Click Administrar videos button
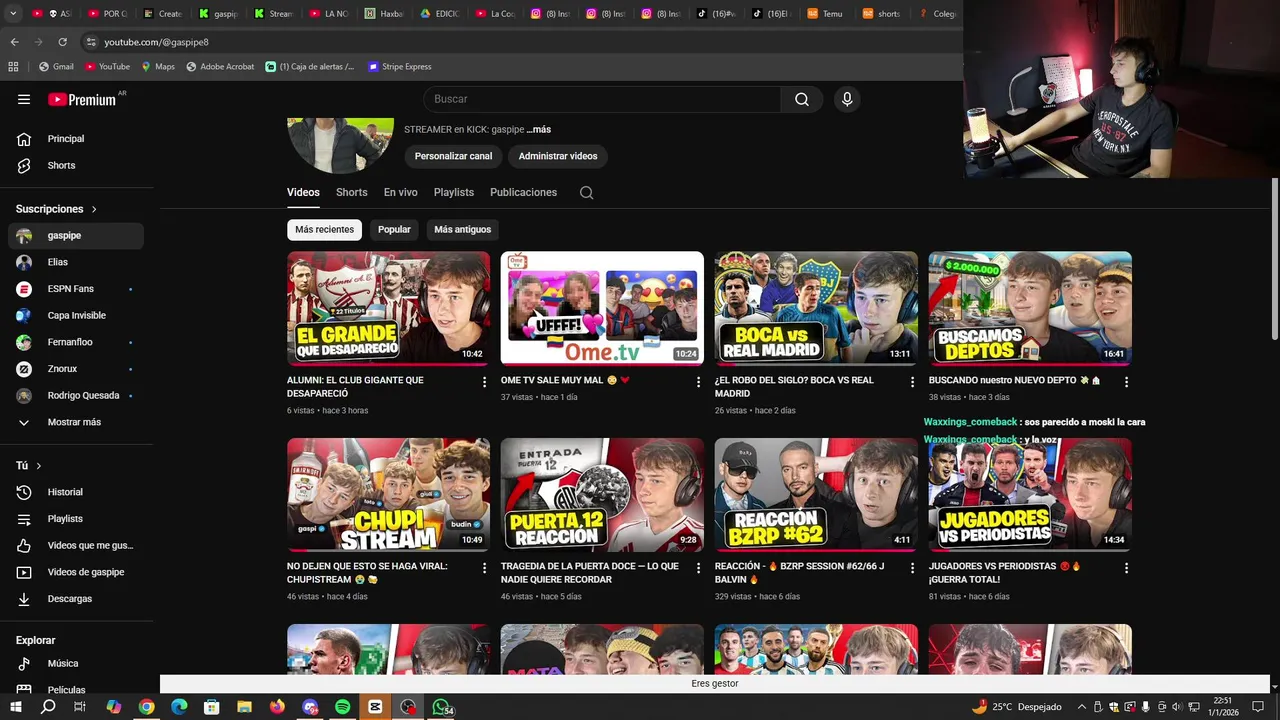 [x=558, y=156]
